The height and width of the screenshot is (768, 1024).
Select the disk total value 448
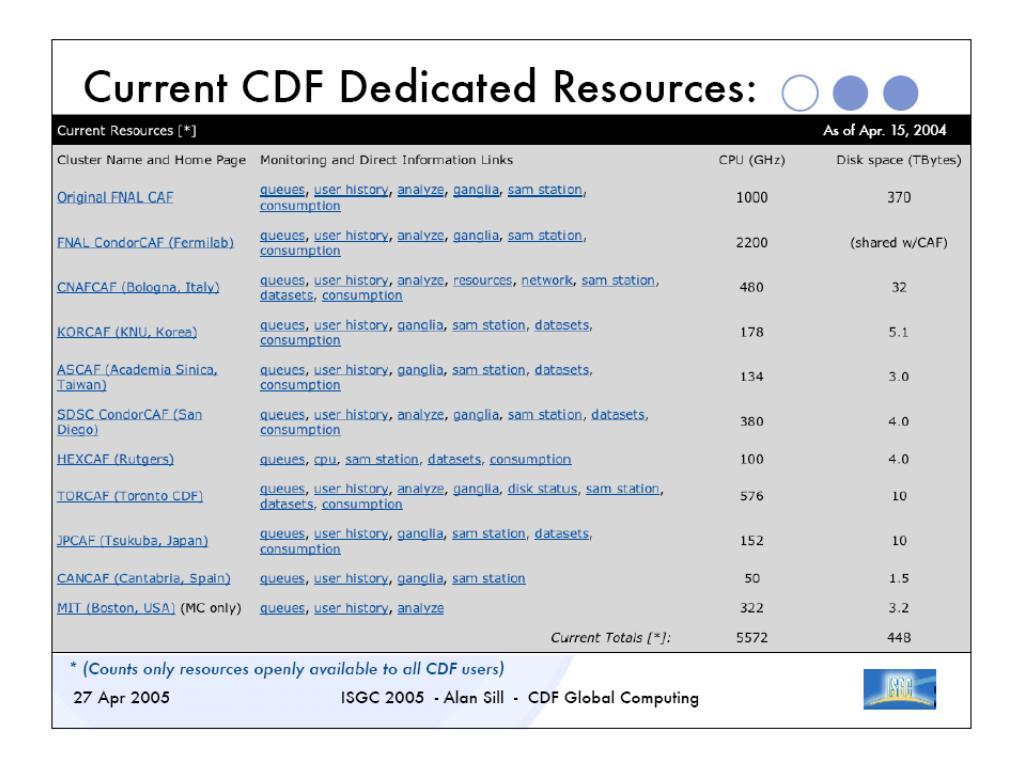(x=899, y=638)
